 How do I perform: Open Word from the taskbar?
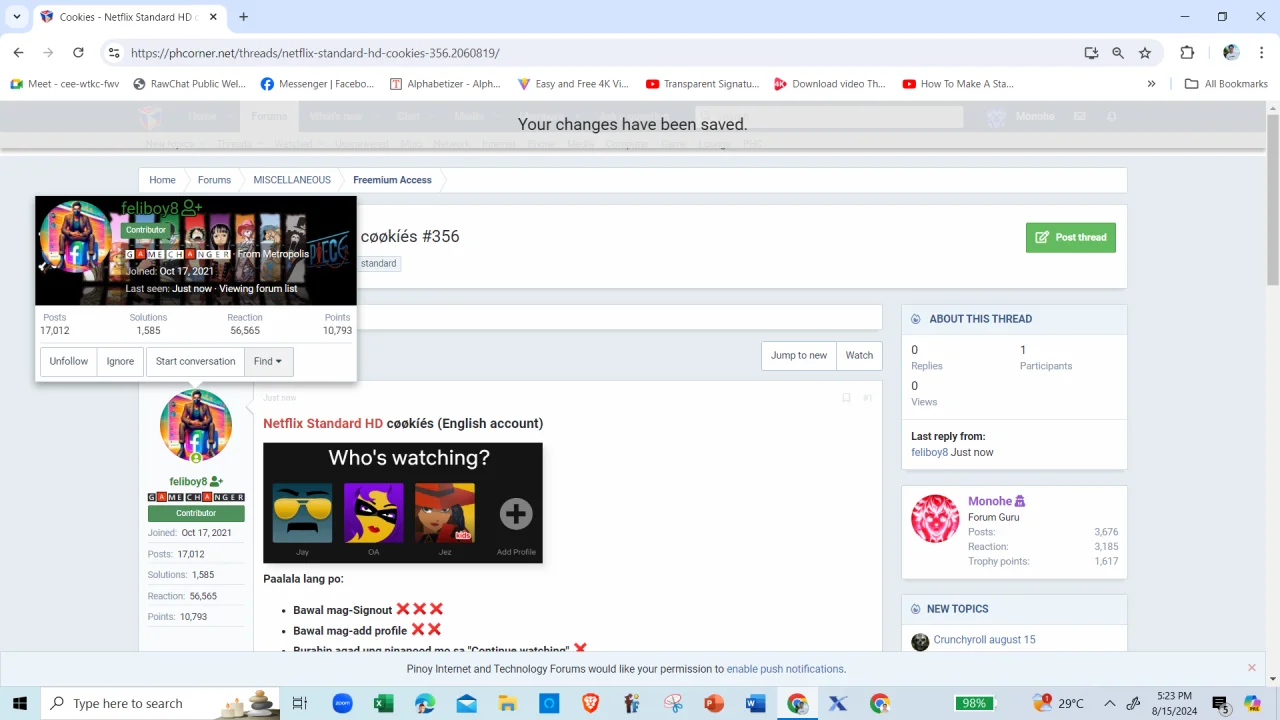[755, 704]
